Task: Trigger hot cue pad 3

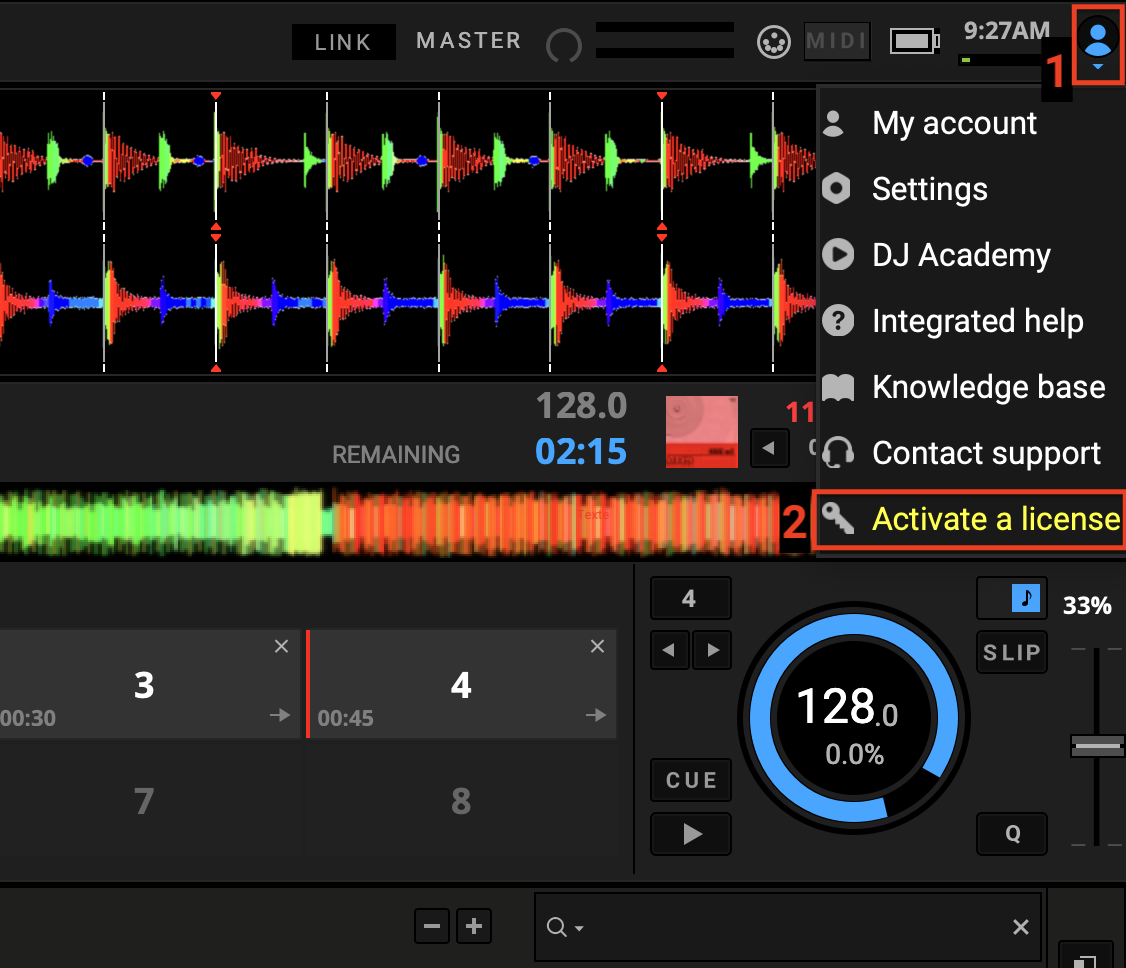Action: (145, 686)
